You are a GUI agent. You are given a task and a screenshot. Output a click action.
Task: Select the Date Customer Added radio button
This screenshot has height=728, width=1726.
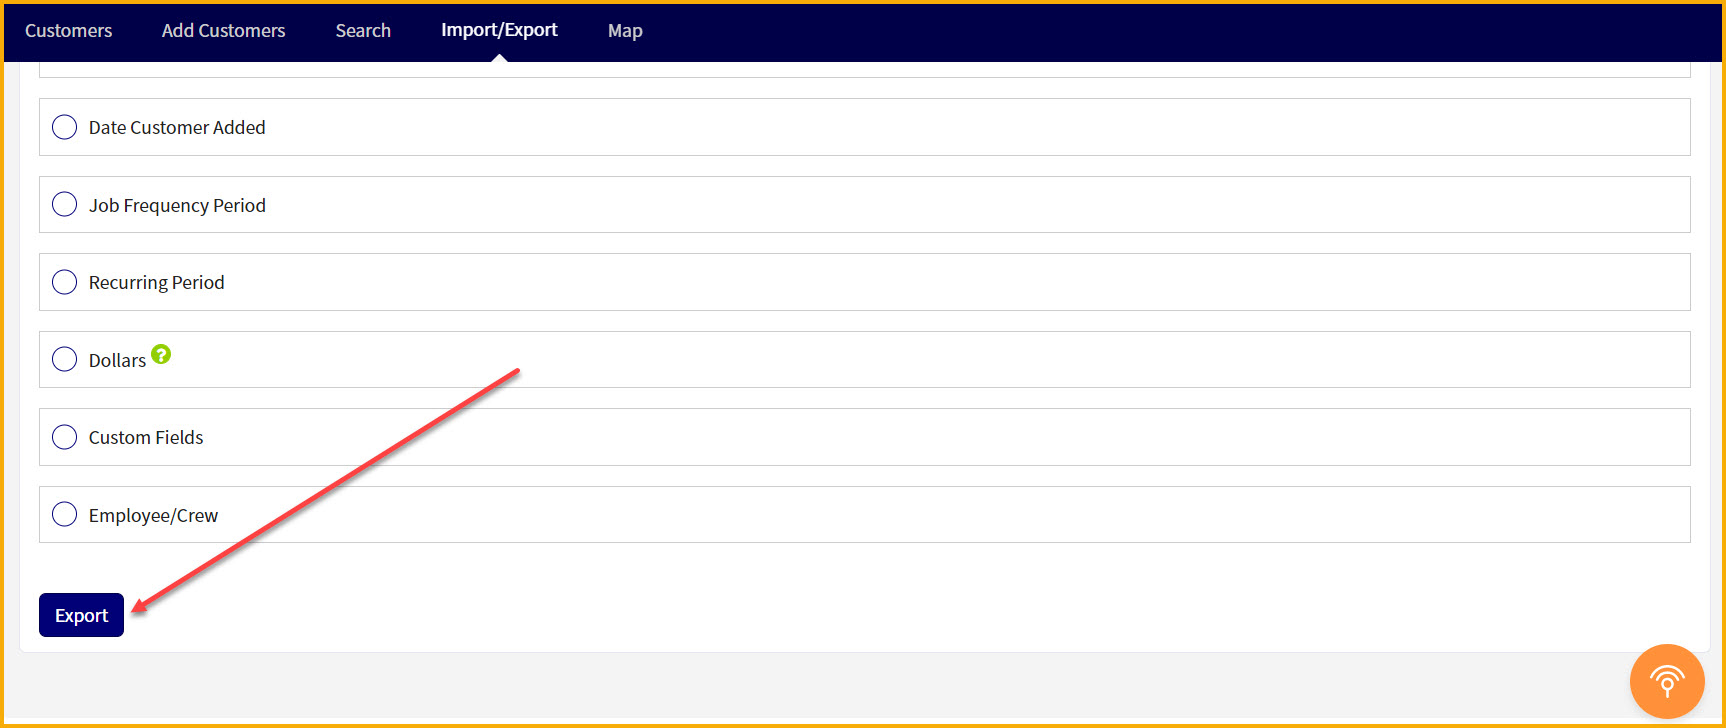click(64, 127)
